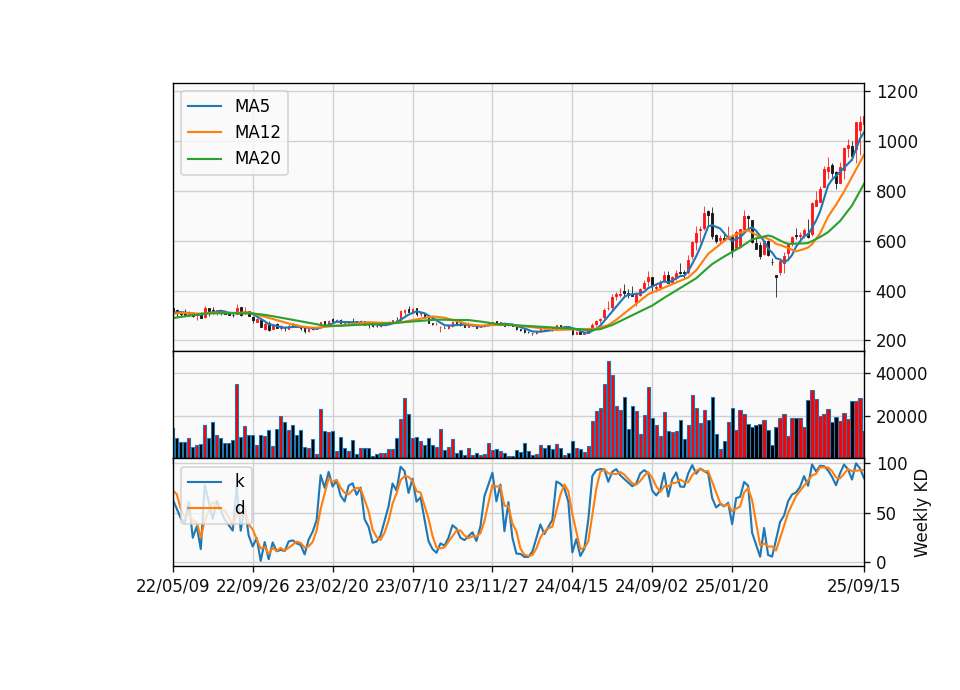960x690 pixels.
Task: Click the k legend label
Action: (x=239, y=481)
